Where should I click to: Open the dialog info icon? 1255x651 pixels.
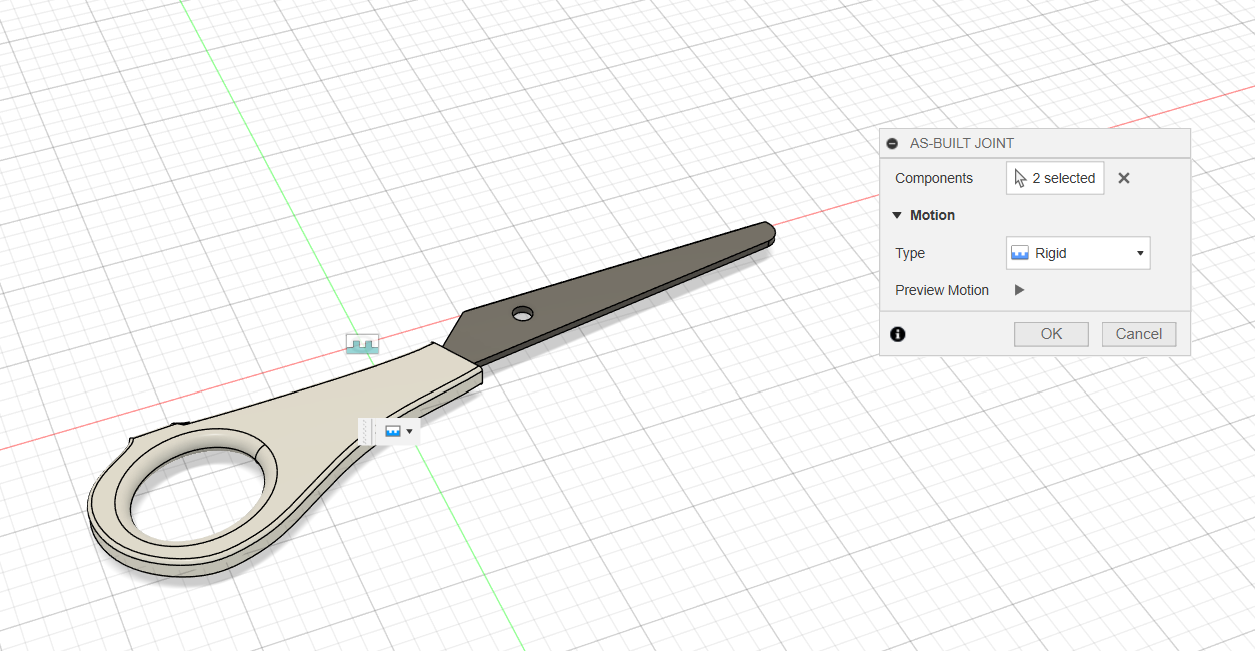click(898, 334)
